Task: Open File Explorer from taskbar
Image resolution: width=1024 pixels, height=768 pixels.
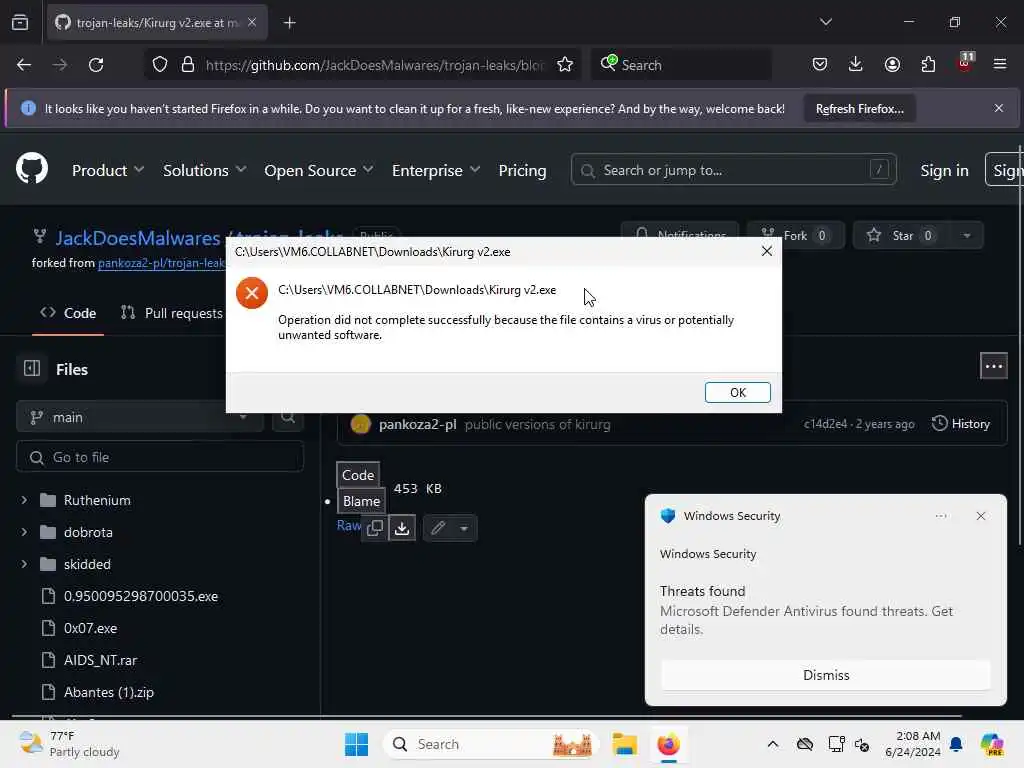Action: coord(624,744)
